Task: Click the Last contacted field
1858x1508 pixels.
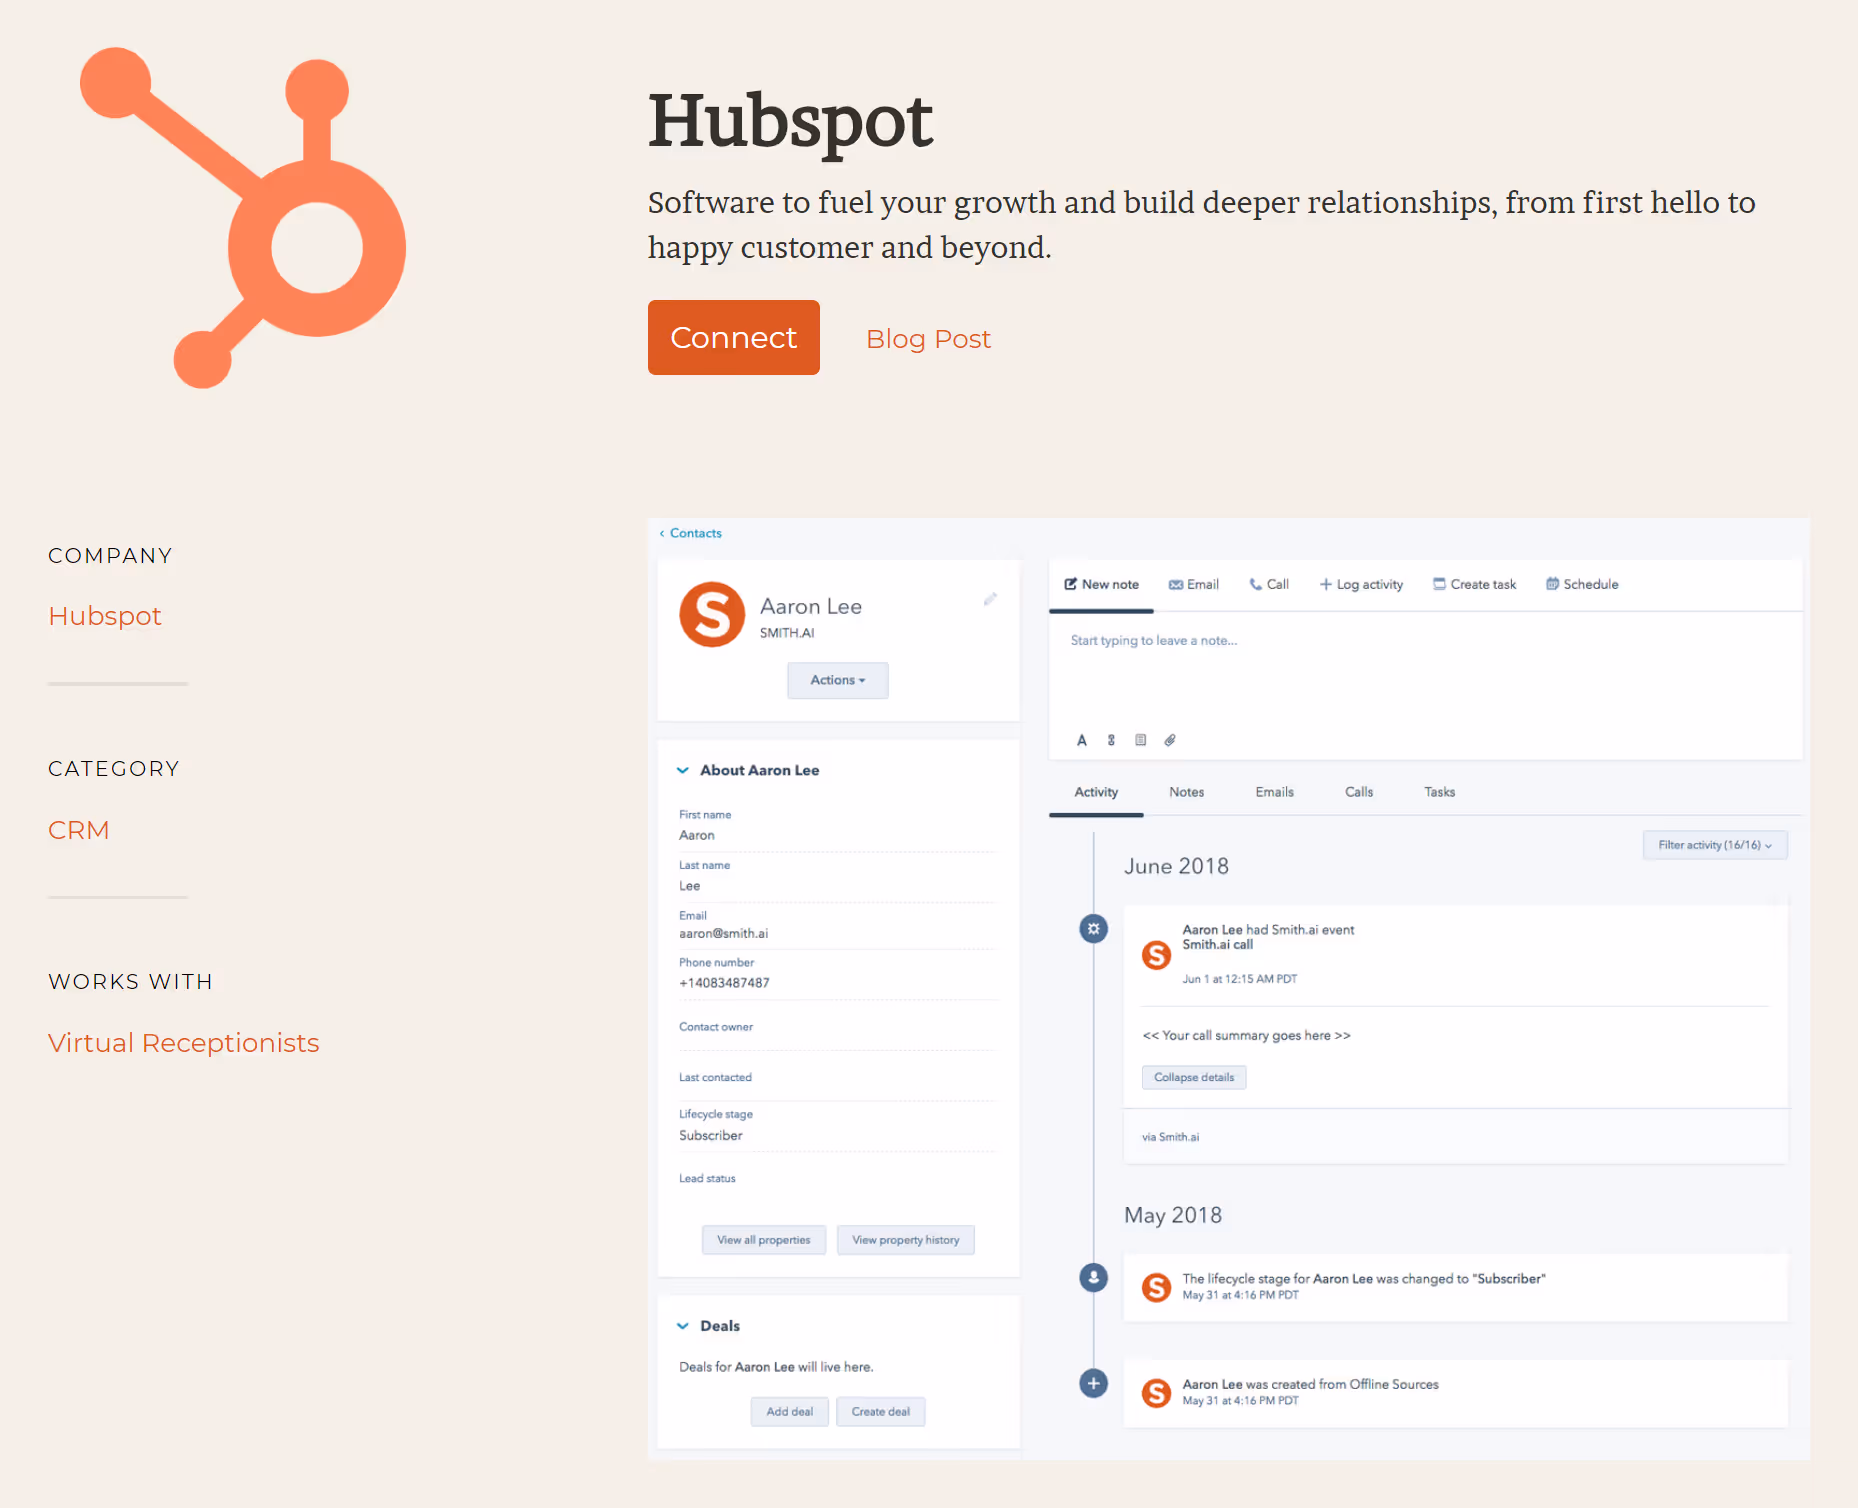Action: (838, 1080)
